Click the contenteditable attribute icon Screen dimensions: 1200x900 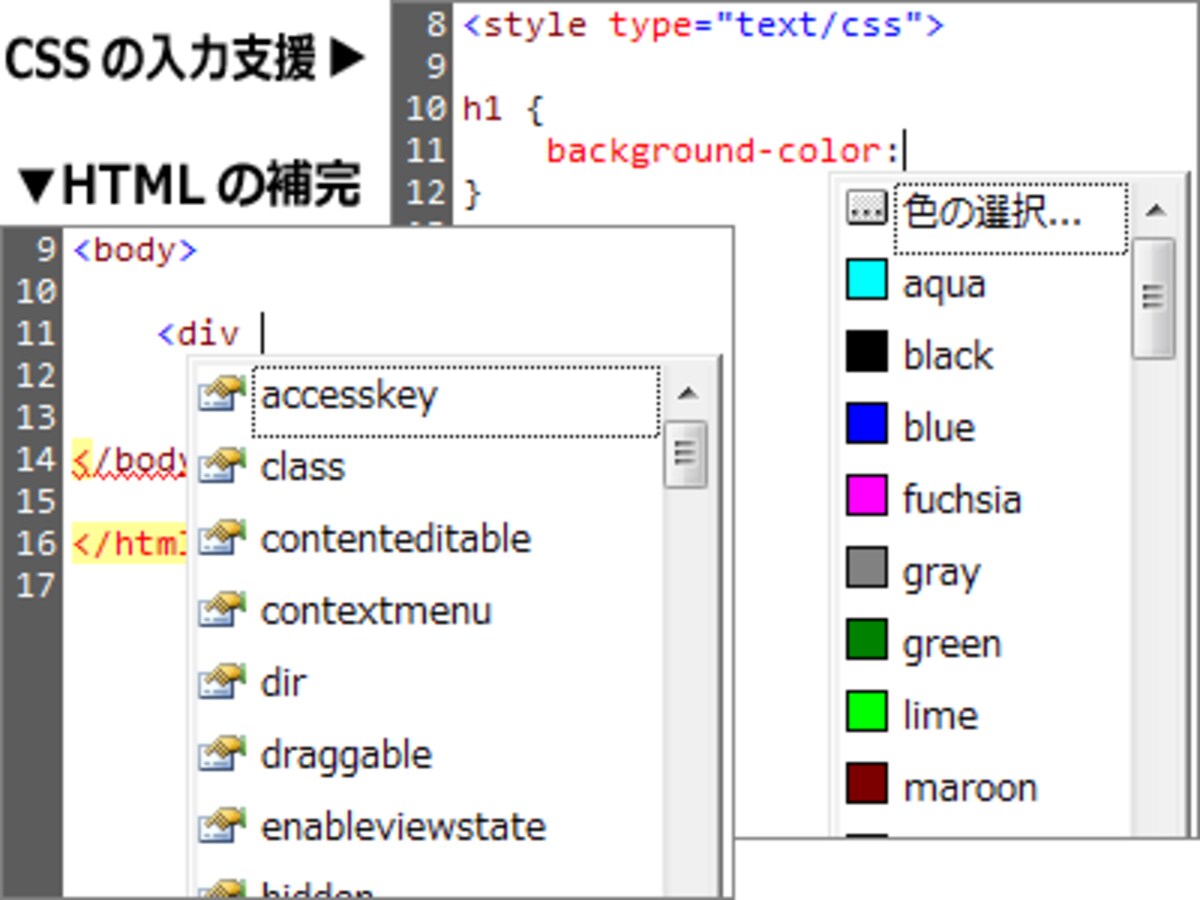pos(222,539)
